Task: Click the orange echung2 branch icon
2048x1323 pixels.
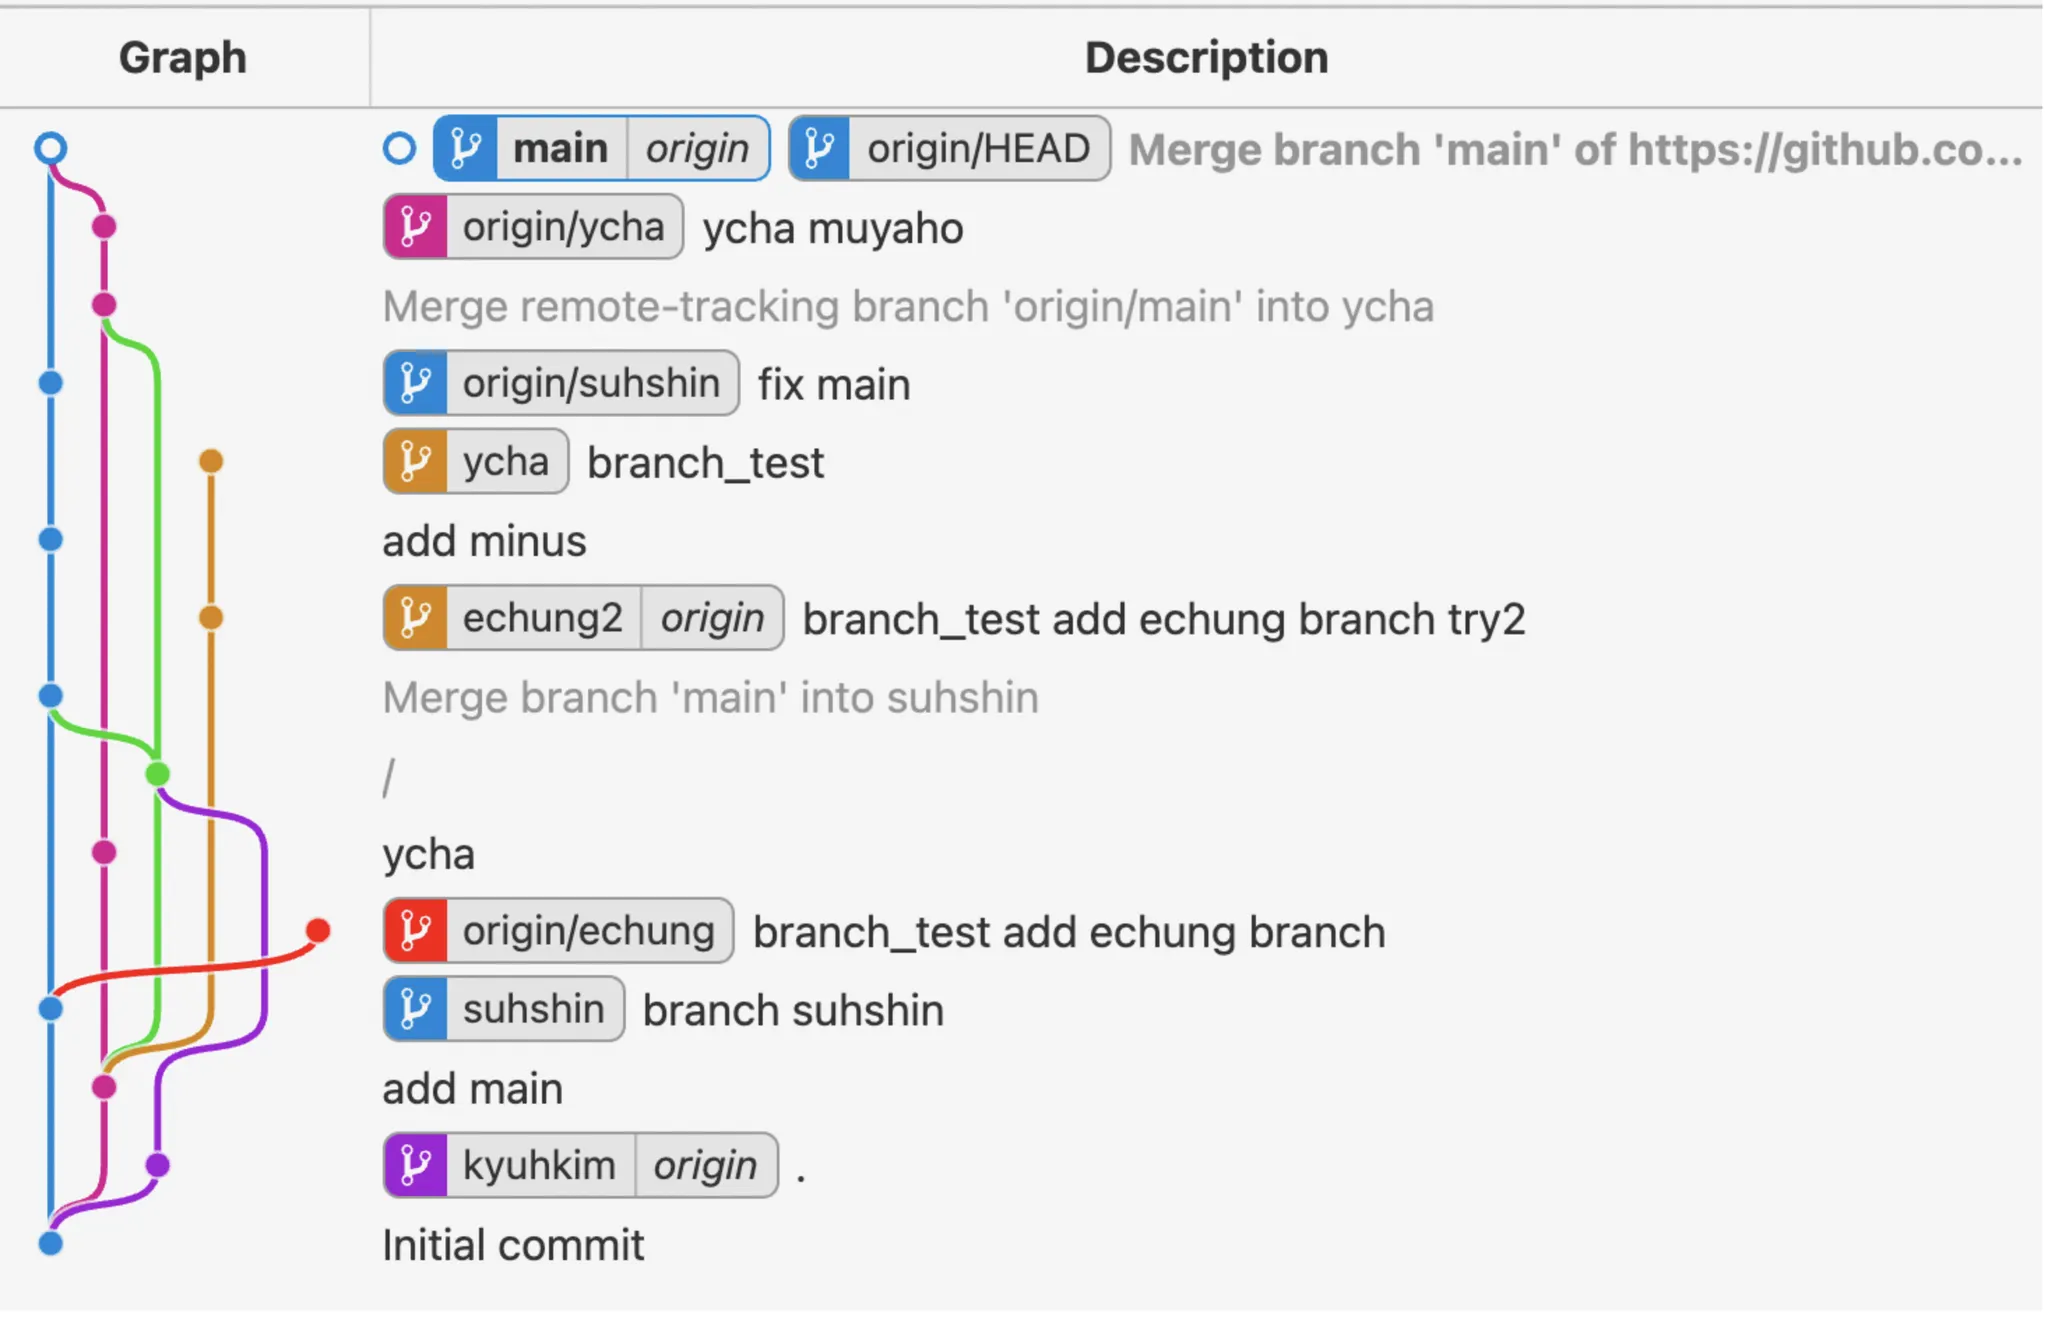Action: click(416, 618)
